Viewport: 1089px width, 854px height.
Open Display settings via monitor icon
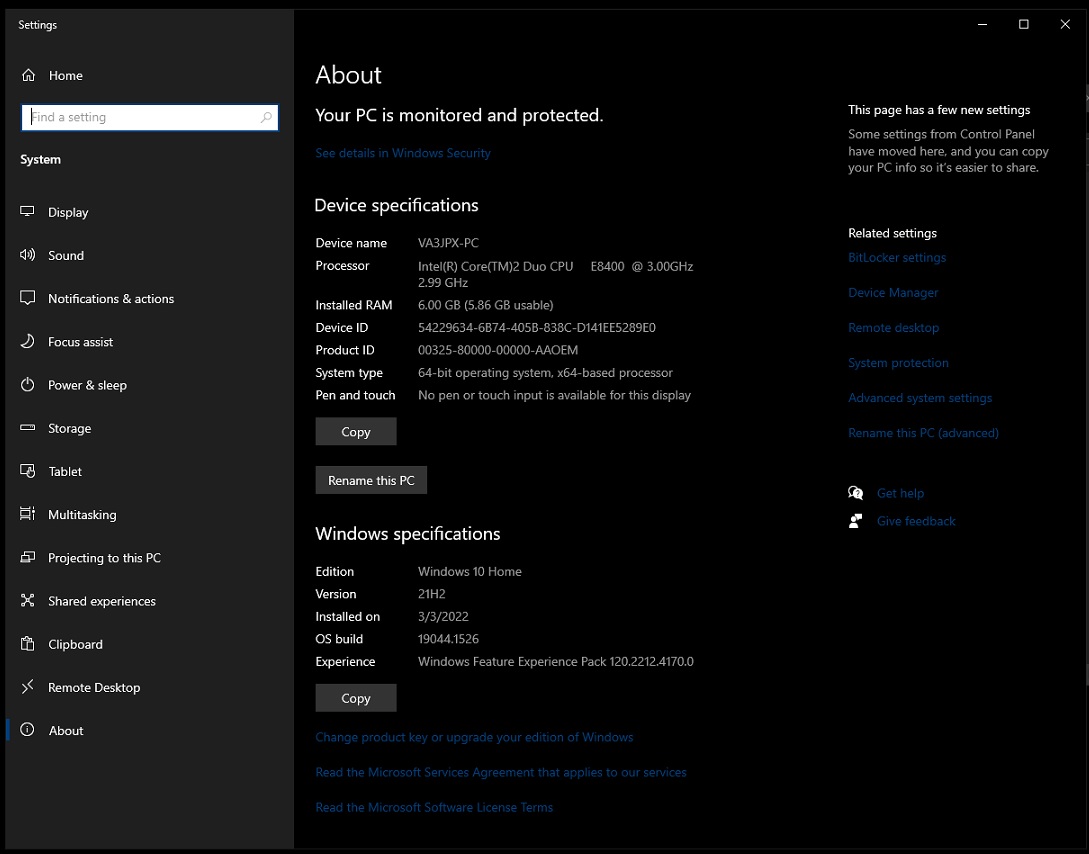coord(28,212)
